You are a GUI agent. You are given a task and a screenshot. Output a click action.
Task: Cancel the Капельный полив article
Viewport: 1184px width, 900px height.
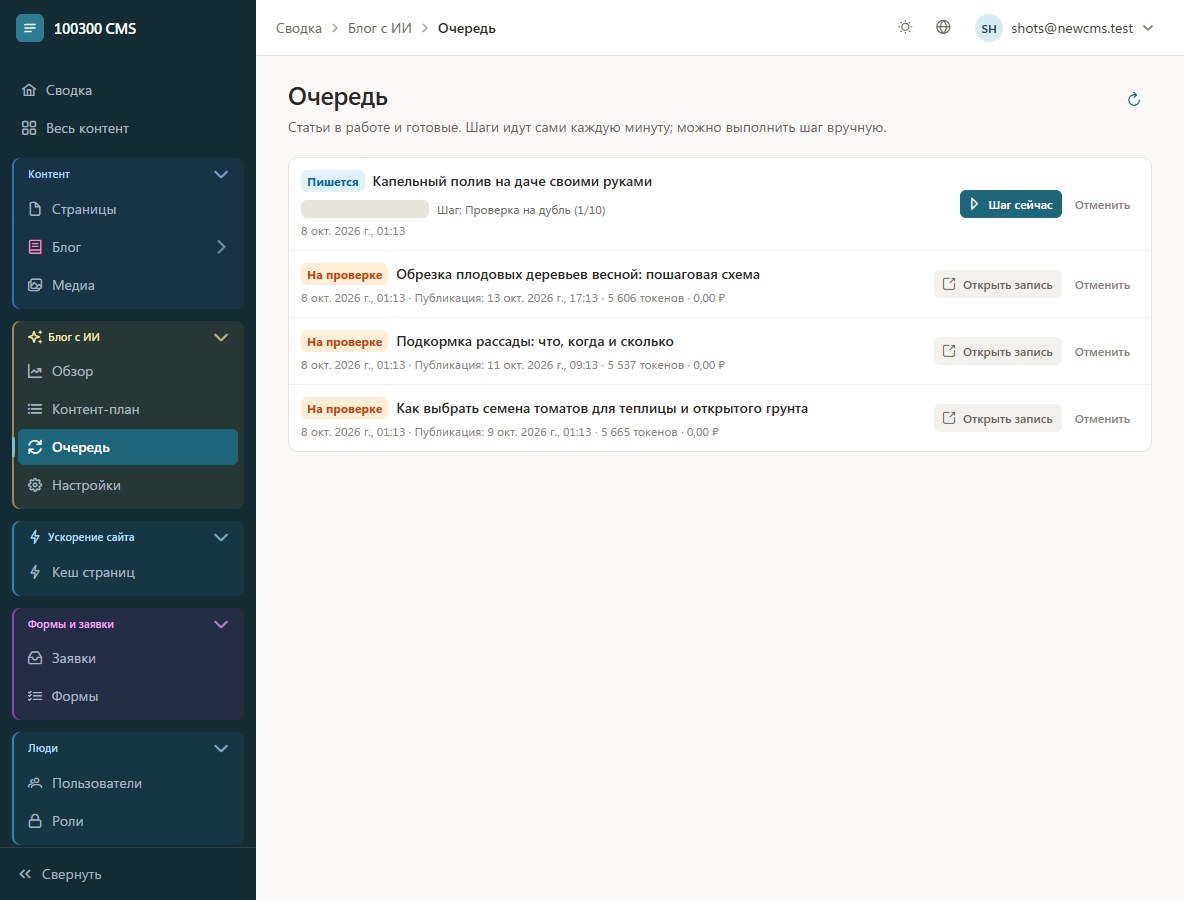point(1102,205)
